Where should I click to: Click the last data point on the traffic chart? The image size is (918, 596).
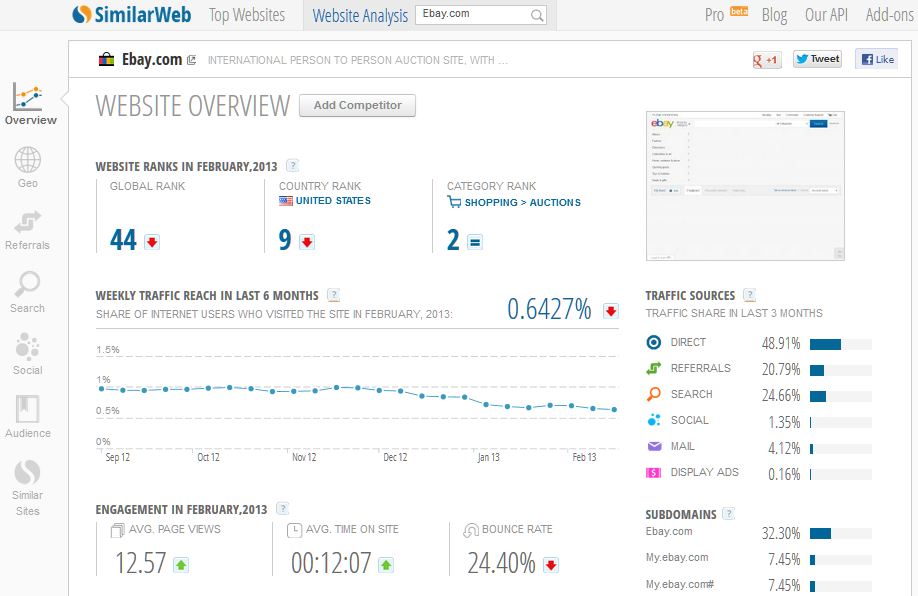click(614, 410)
